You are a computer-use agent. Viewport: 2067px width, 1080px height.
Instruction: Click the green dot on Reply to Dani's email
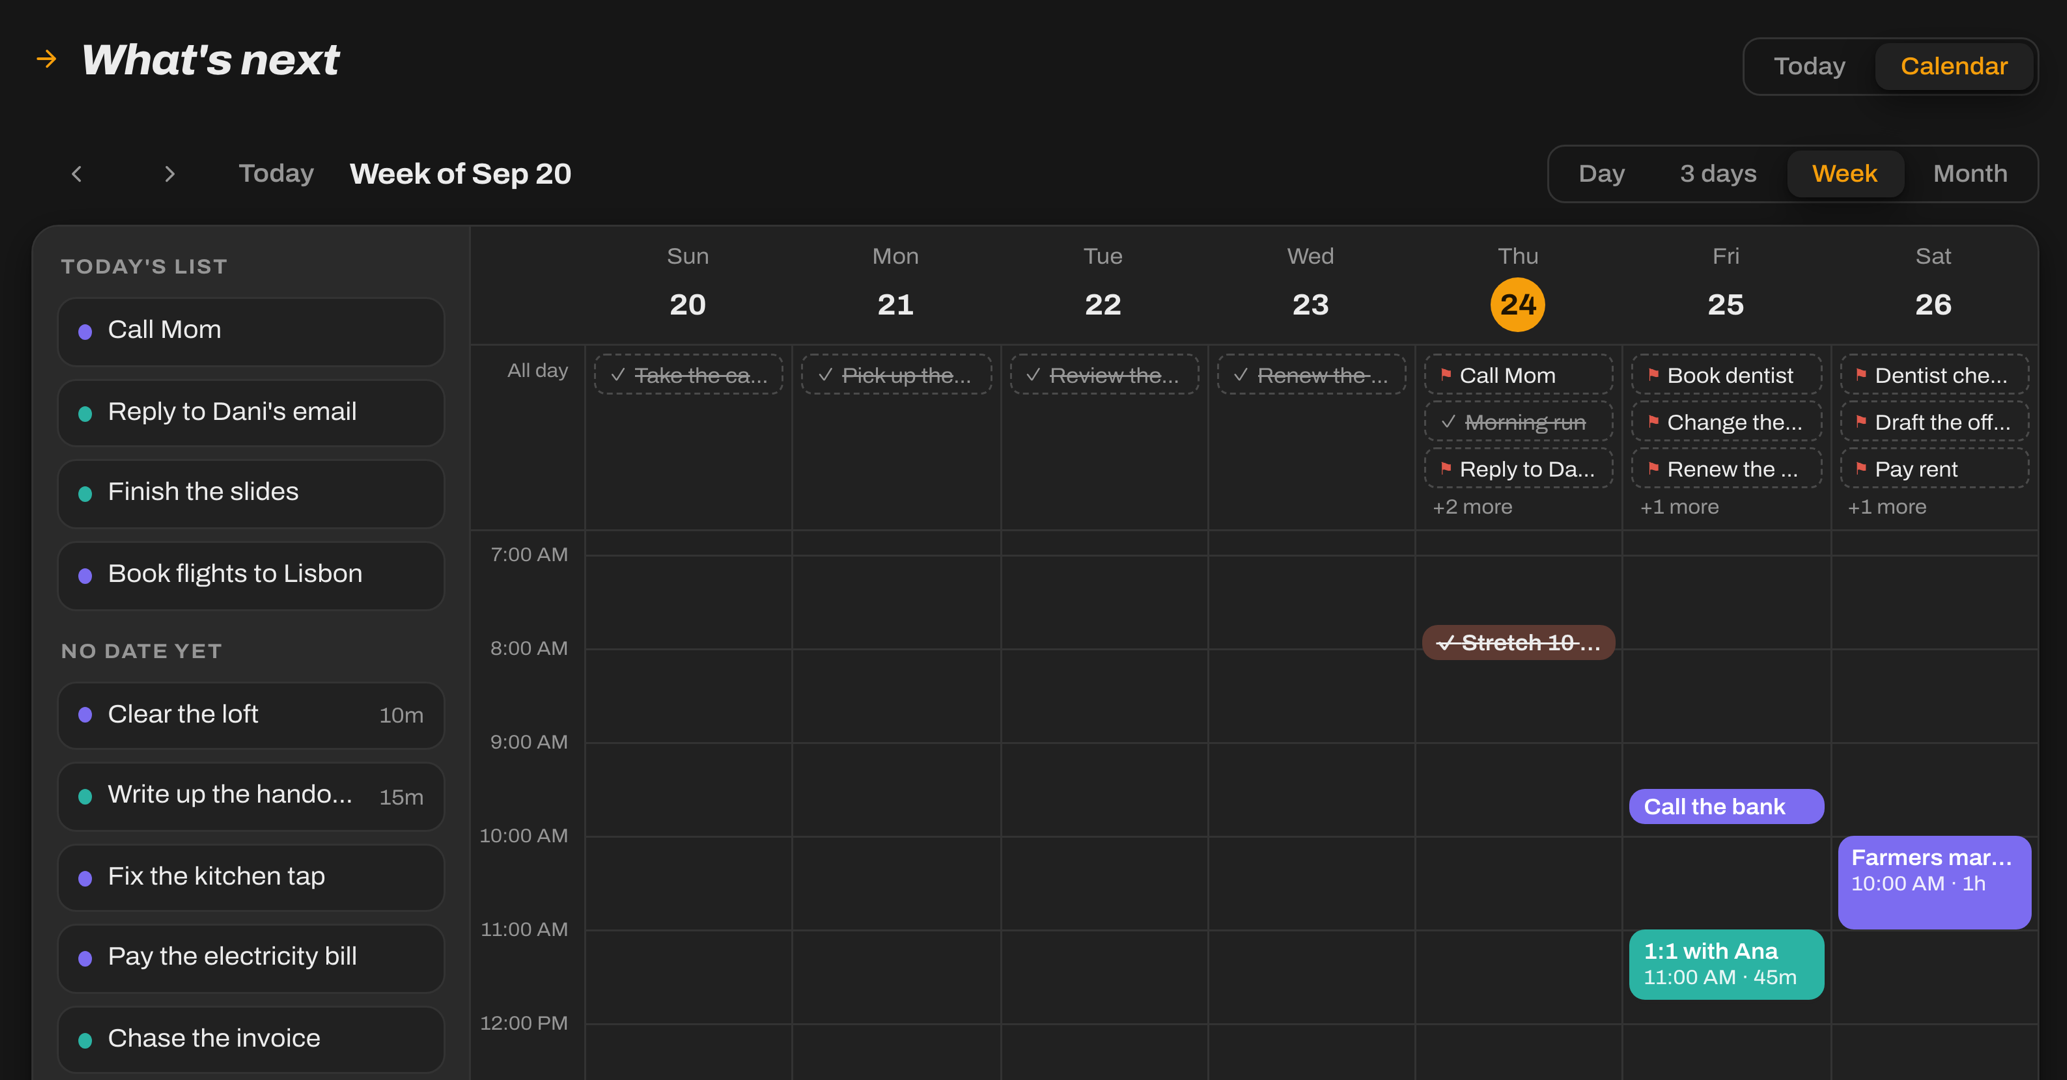point(85,413)
